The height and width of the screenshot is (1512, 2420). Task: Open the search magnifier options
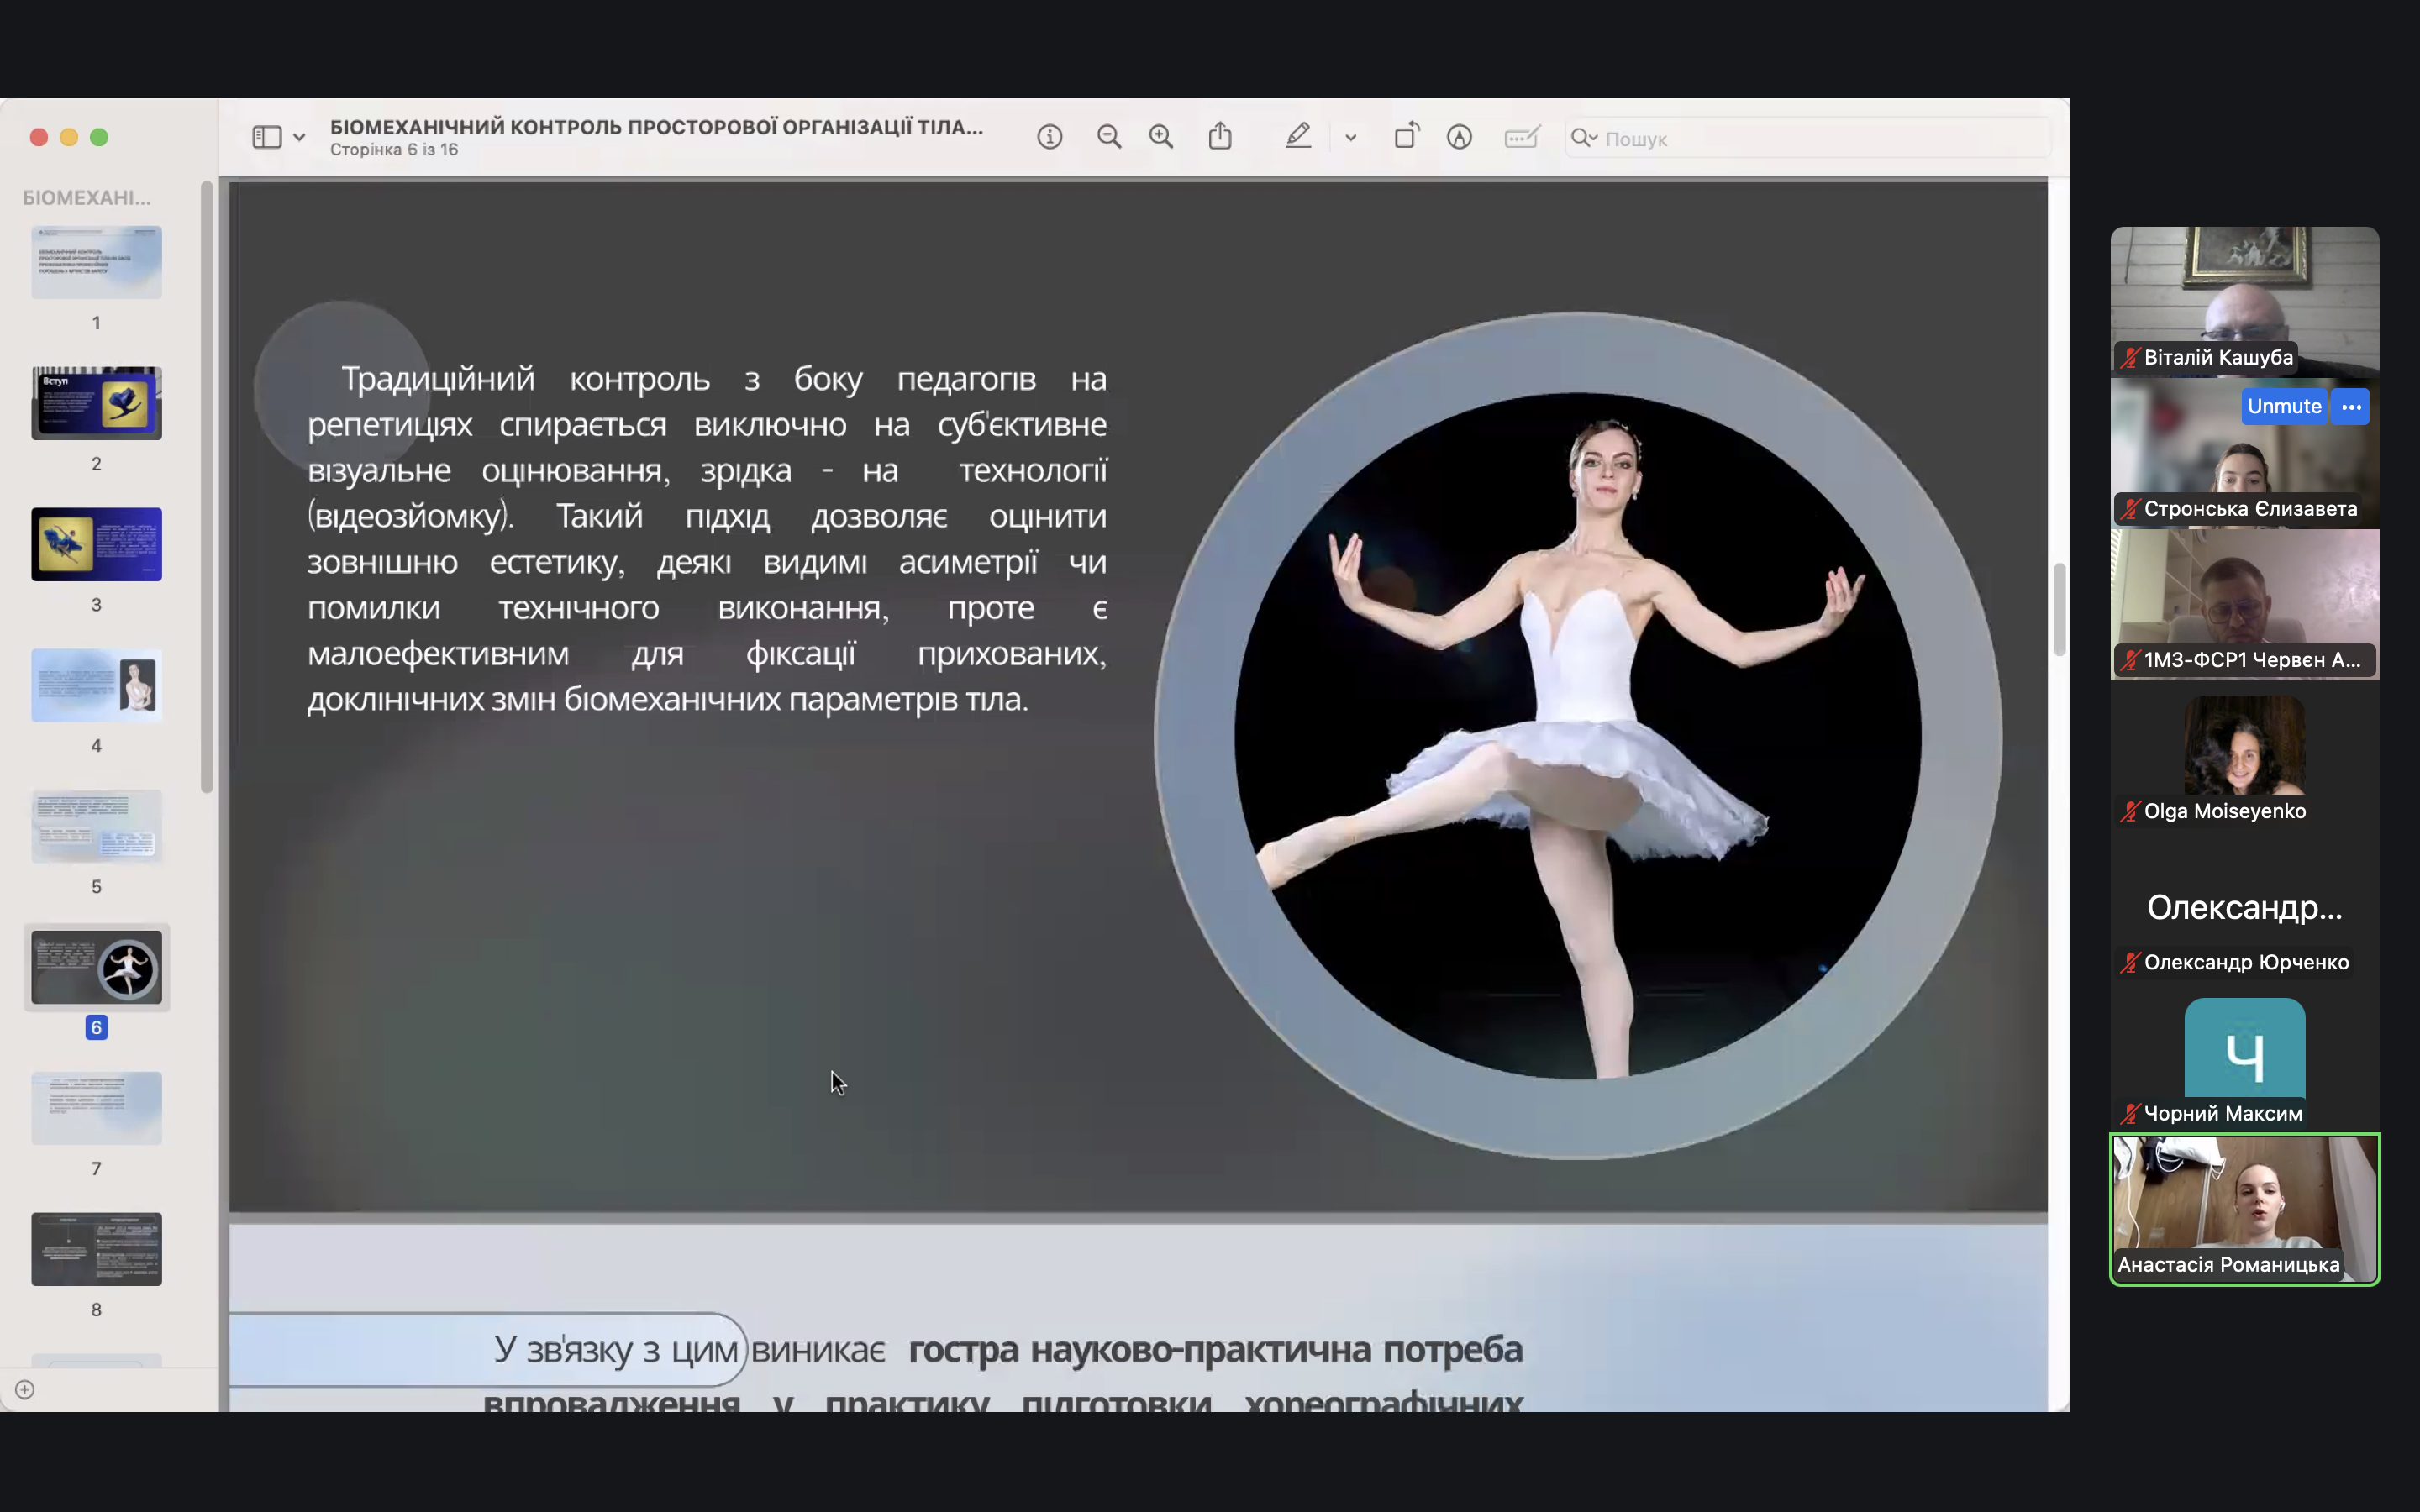(1584, 138)
